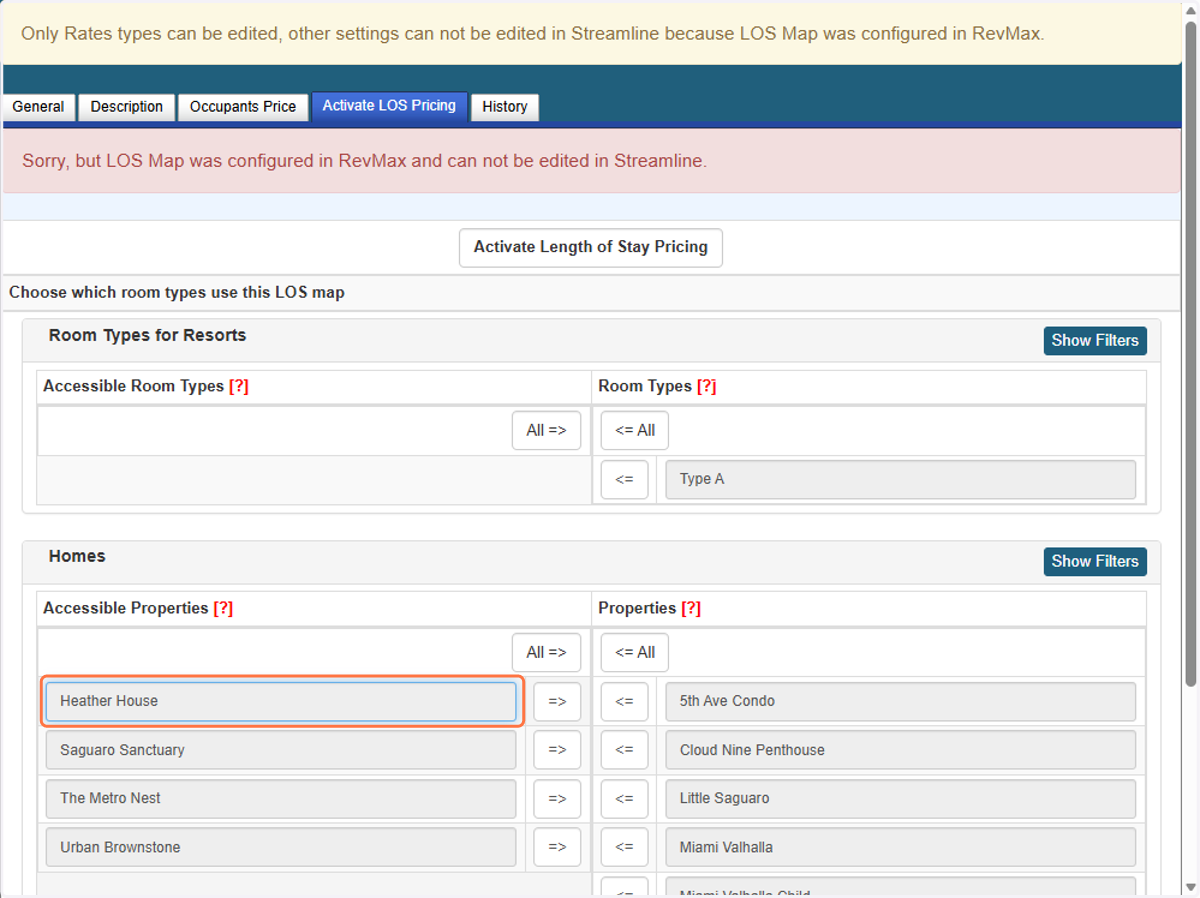Click 'Choose which room types use this LOS map' text
The image size is (1200, 898).
click(177, 293)
